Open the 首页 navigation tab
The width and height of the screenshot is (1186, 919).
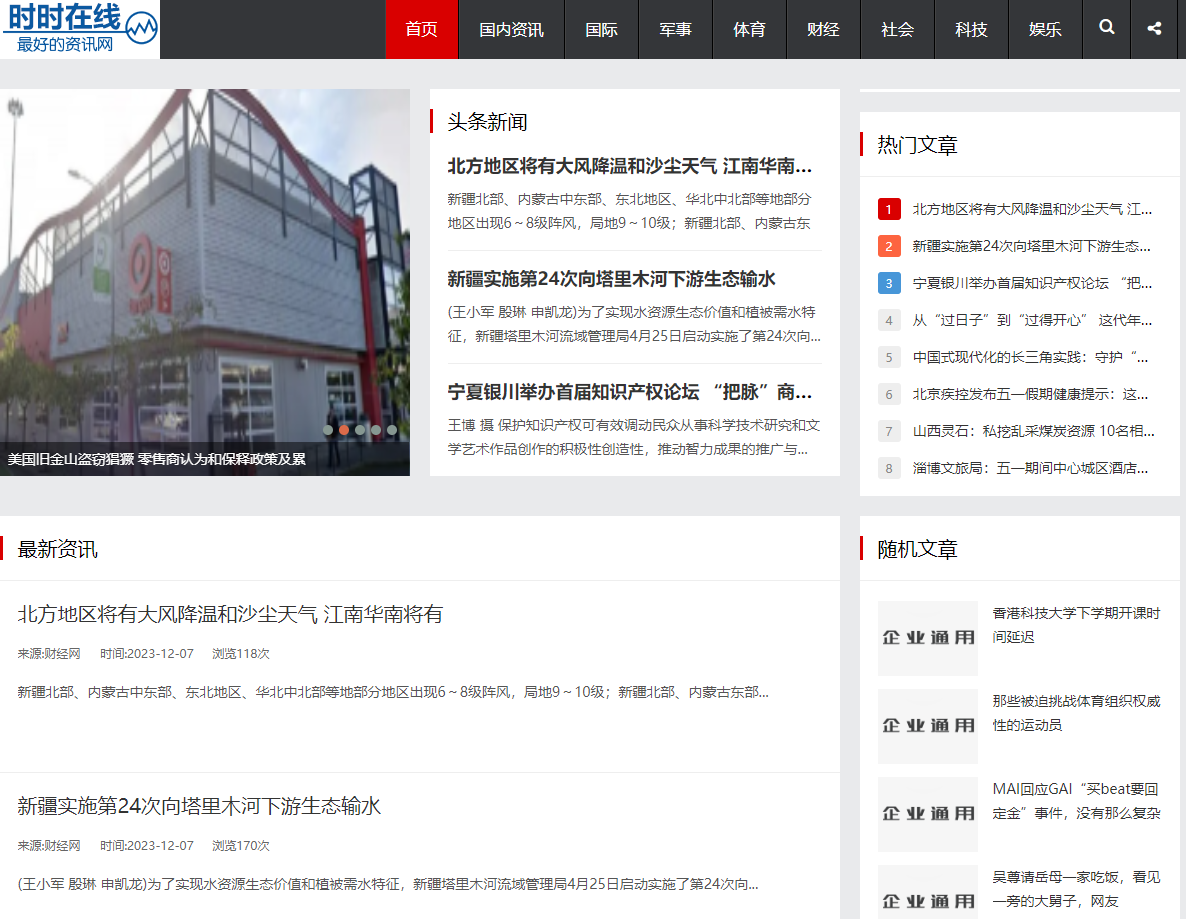(421, 29)
